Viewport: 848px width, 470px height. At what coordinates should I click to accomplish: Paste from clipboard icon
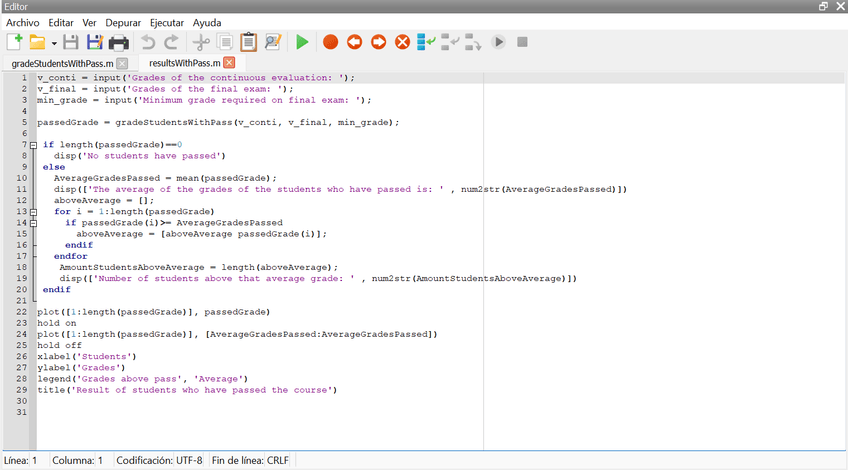(248, 42)
